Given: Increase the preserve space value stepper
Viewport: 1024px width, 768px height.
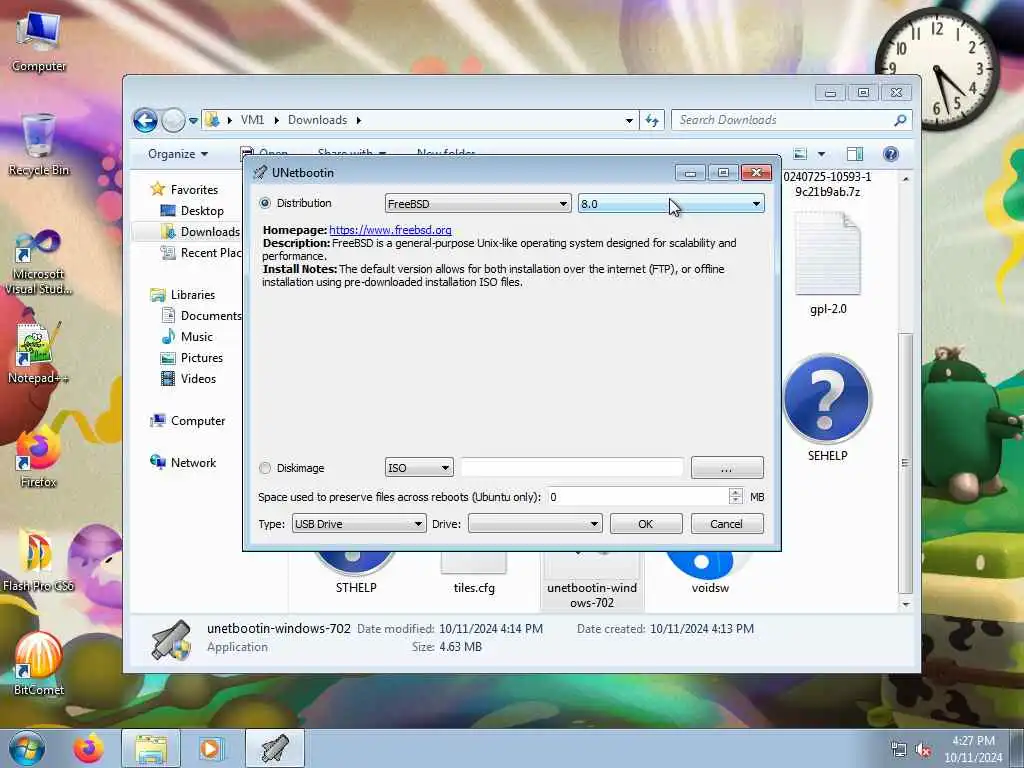Looking at the screenshot, I should (x=736, y=492).
